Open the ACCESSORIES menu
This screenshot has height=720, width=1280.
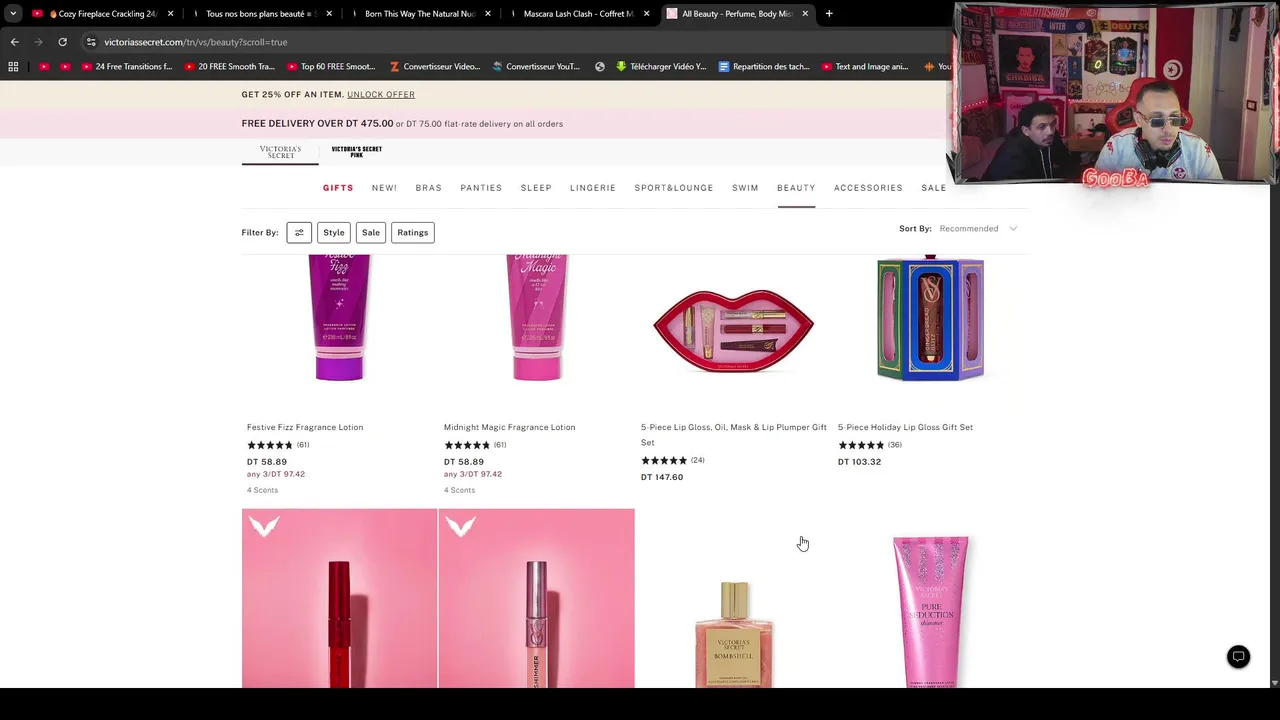[868, 188]
